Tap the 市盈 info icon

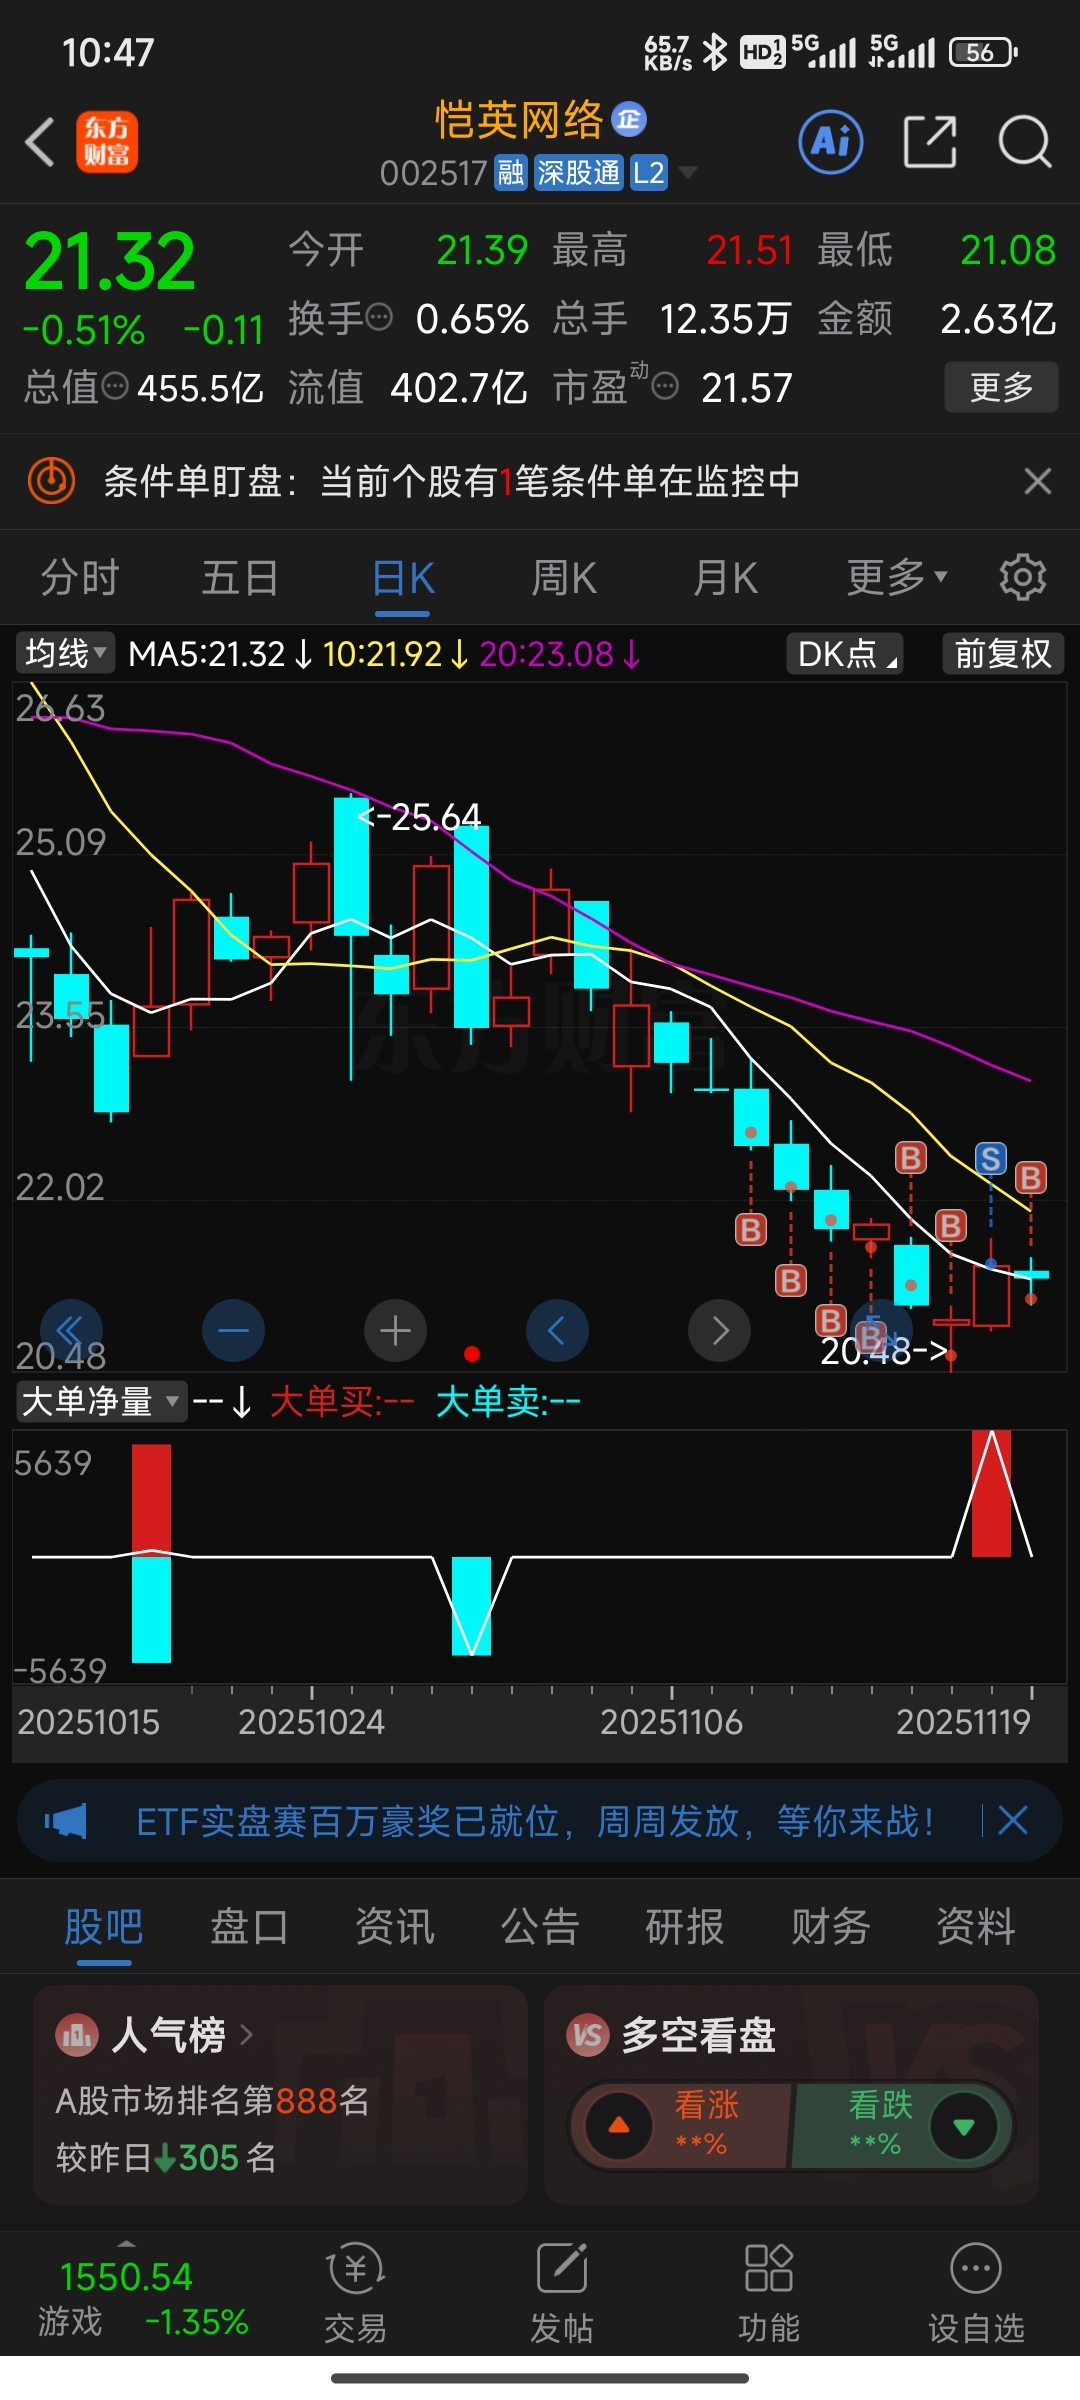tap(666, 386)
